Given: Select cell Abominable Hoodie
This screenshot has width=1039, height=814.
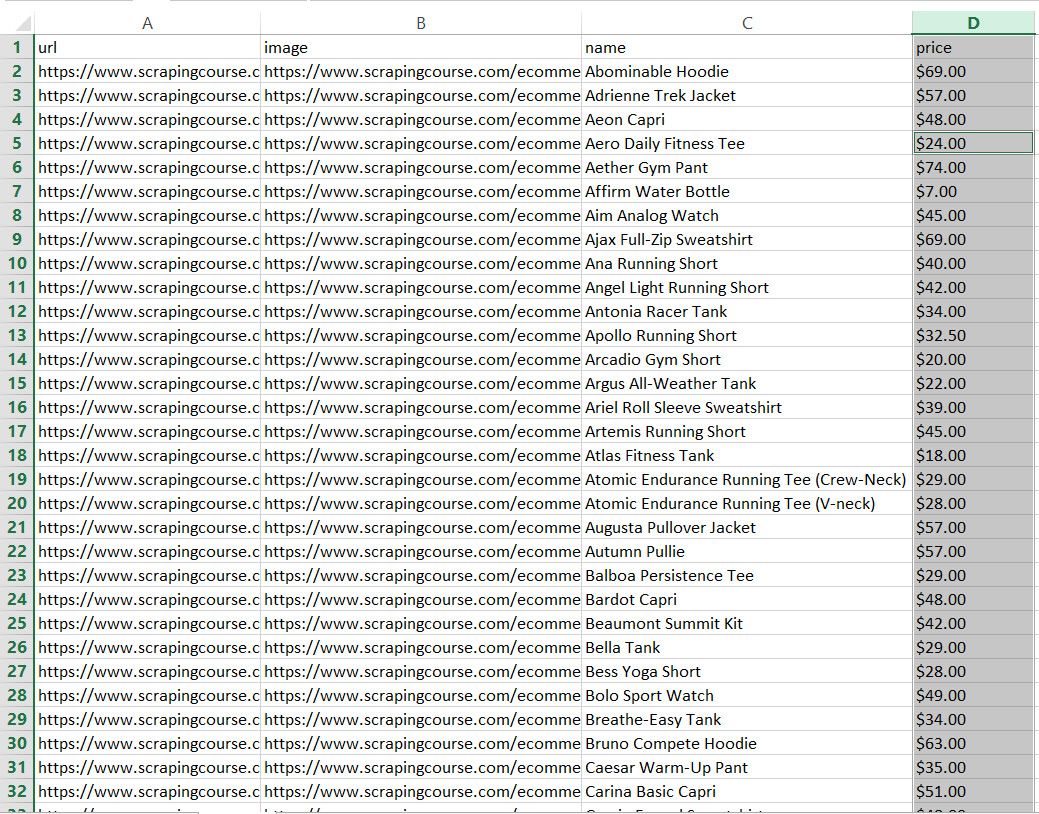Looking at the screenshot, I should pos(747,71).
